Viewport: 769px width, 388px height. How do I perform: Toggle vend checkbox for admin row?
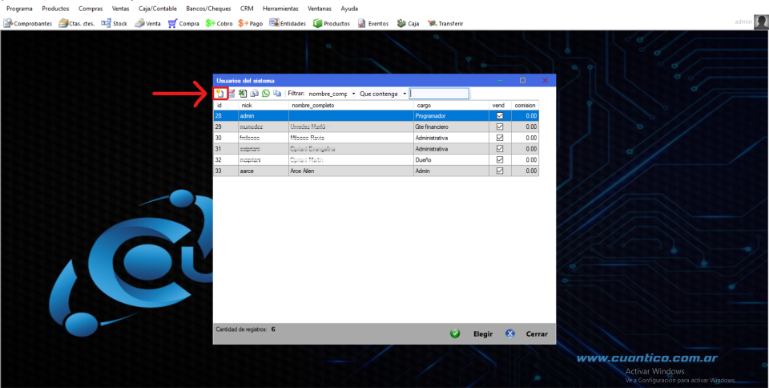click(500, 116)
